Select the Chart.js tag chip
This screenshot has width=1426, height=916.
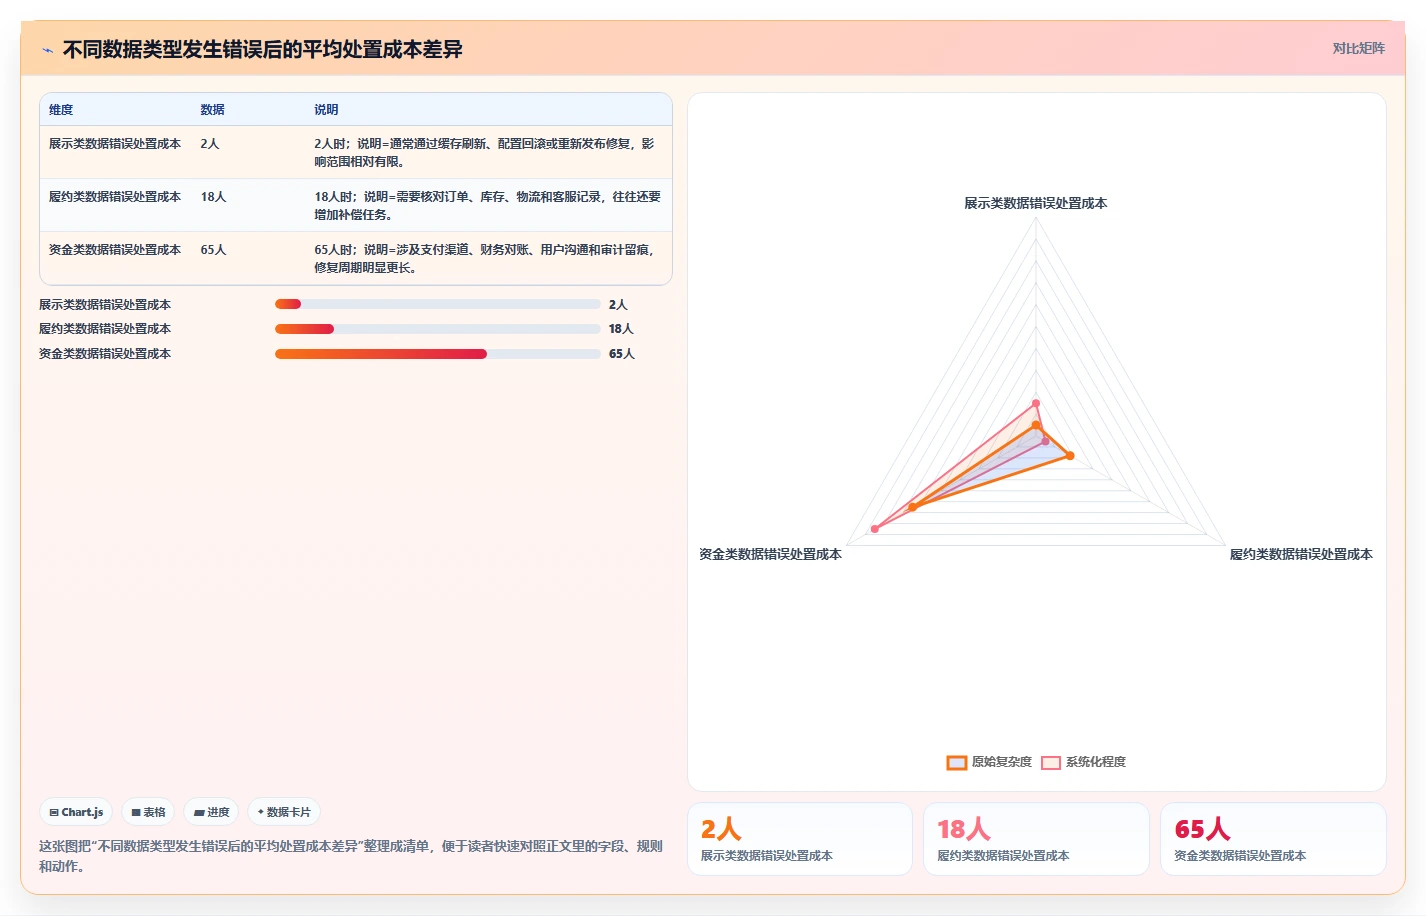(x=77, y=812)
